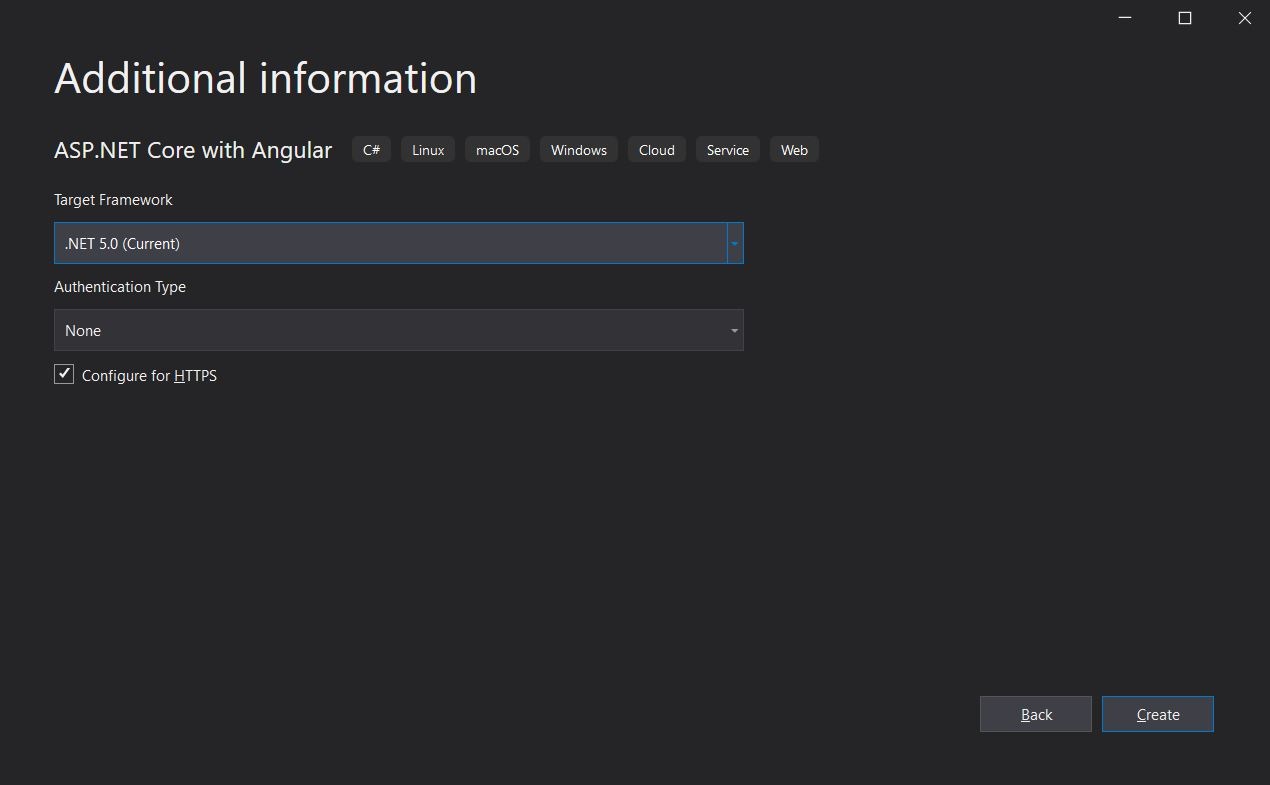The height and width of the screenshot is (785, 1270).
Task: Toggle the Configure for HTTPS checkbox
Action: (x=63, y=374)
